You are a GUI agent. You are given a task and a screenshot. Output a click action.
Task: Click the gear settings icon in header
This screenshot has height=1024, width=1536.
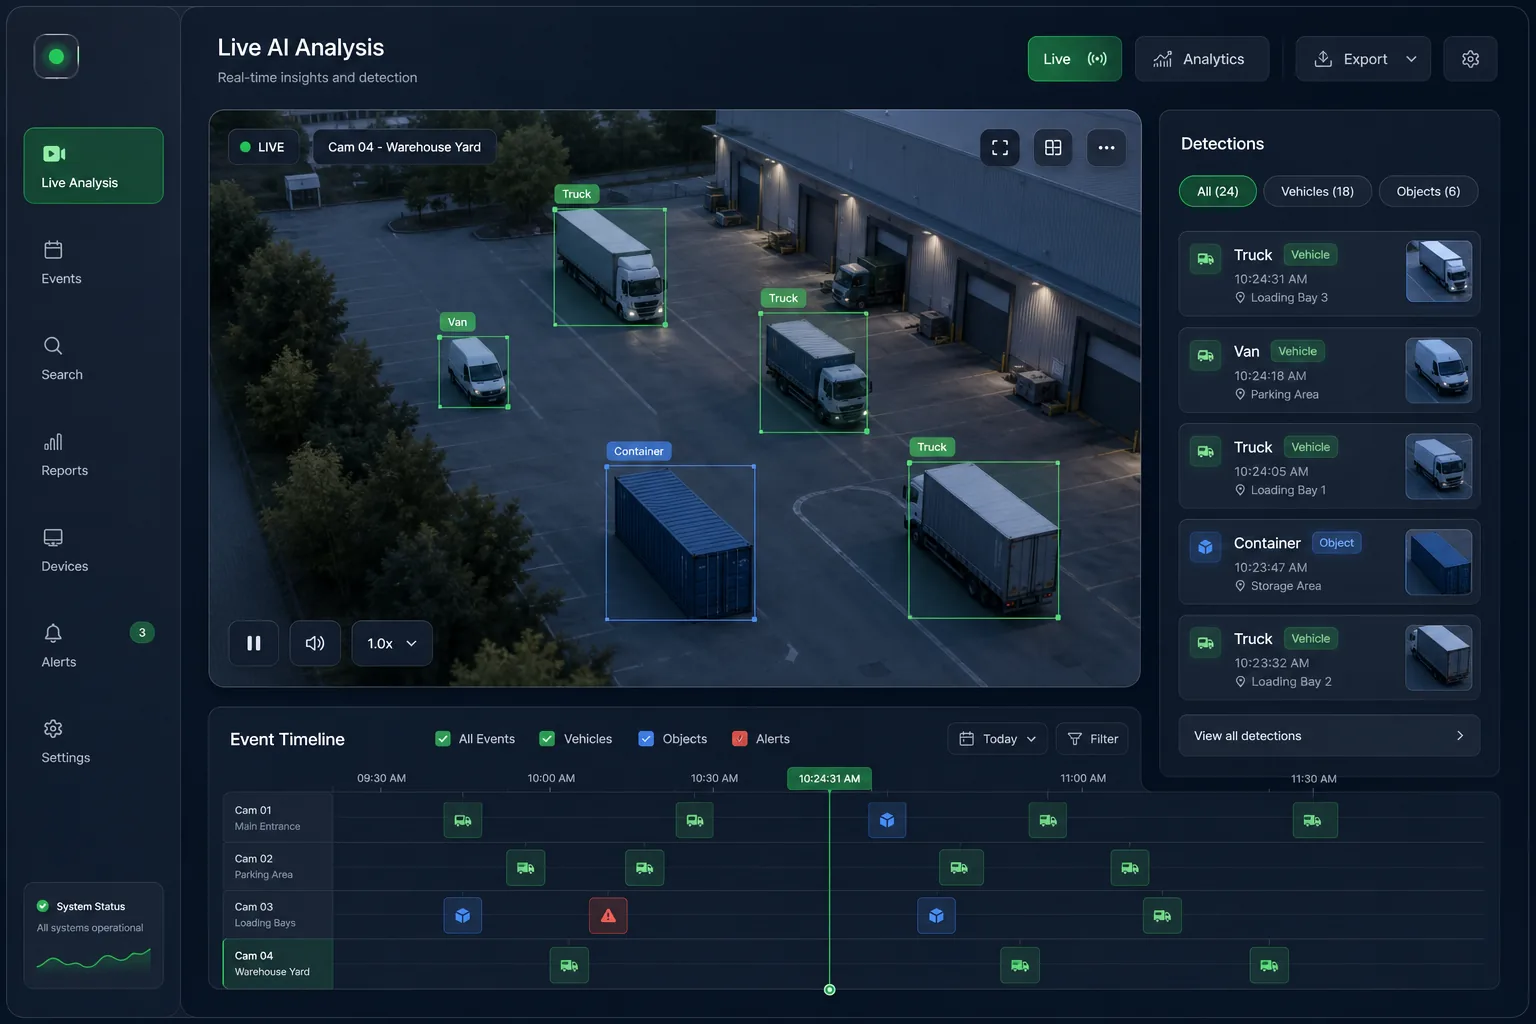click(1470, 59)
